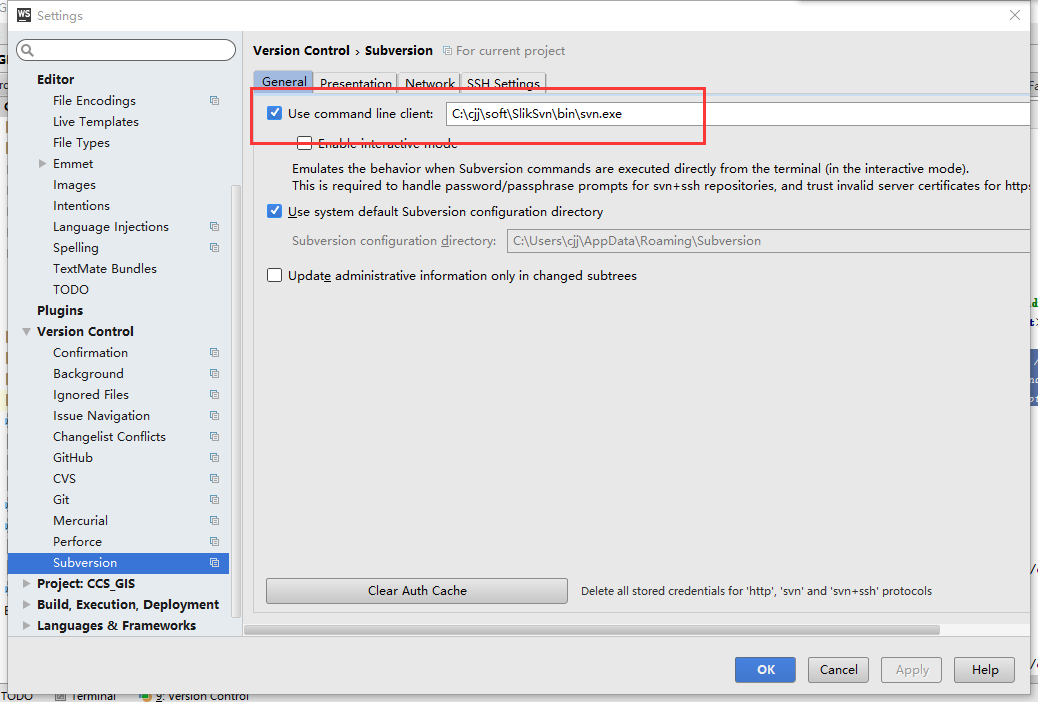Select the Plugins settings category
The height and width of the screenshot is (702, 1038).
[60, 311]
